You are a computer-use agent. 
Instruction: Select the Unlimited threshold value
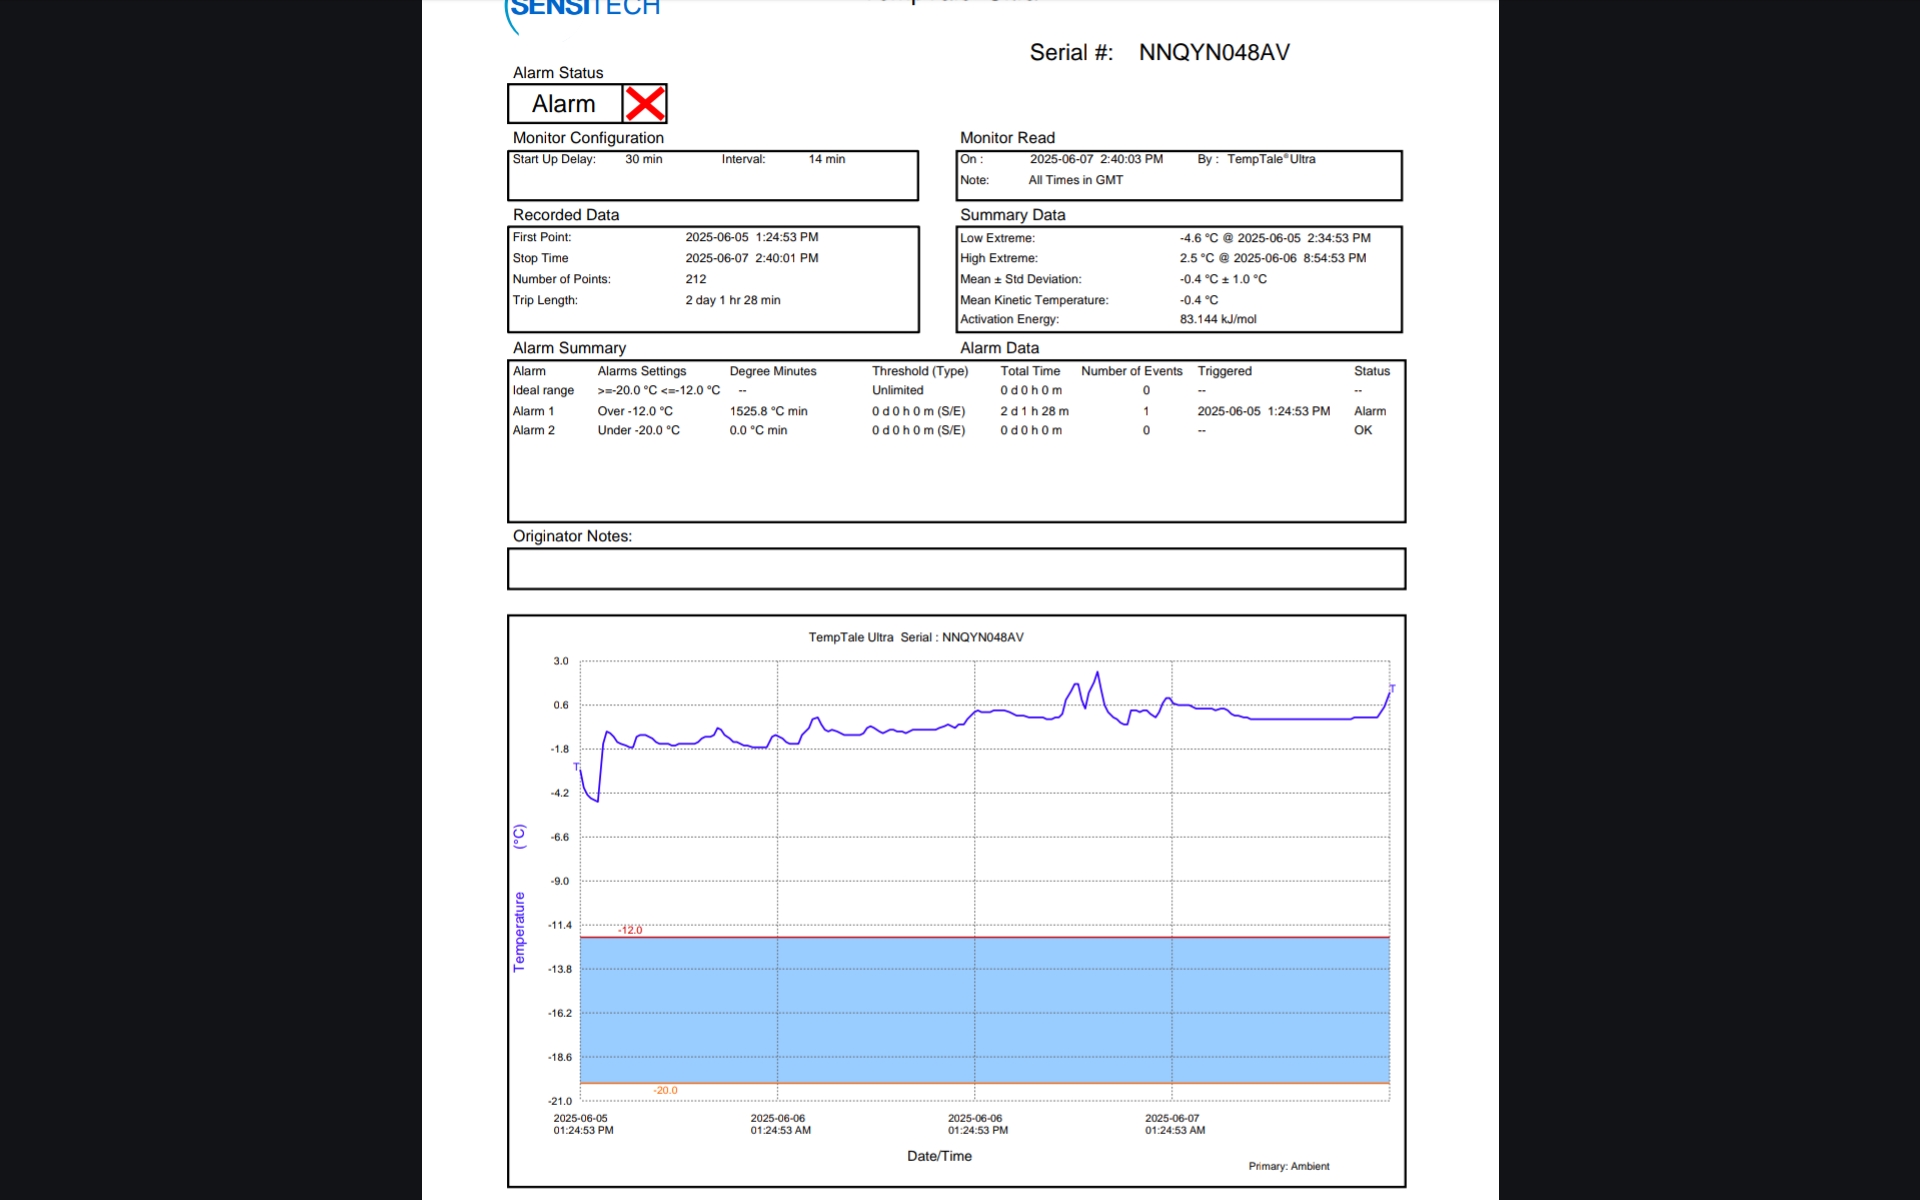pos(897,390)
